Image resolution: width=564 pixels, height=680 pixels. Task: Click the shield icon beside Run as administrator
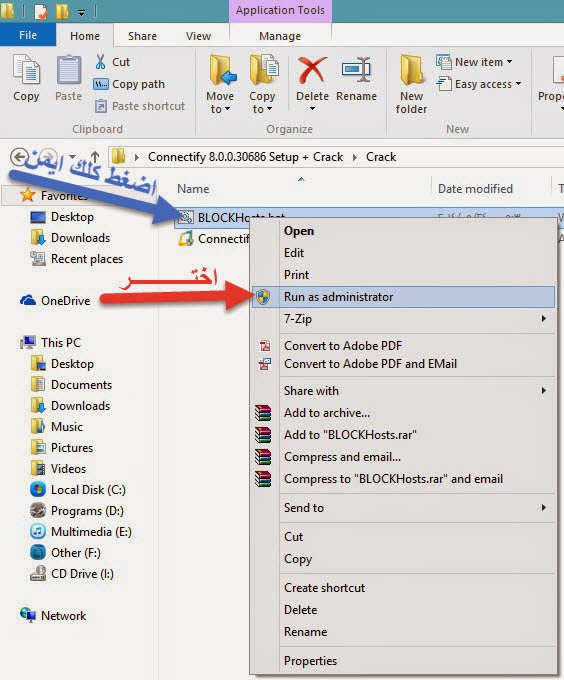click(263, 297)
